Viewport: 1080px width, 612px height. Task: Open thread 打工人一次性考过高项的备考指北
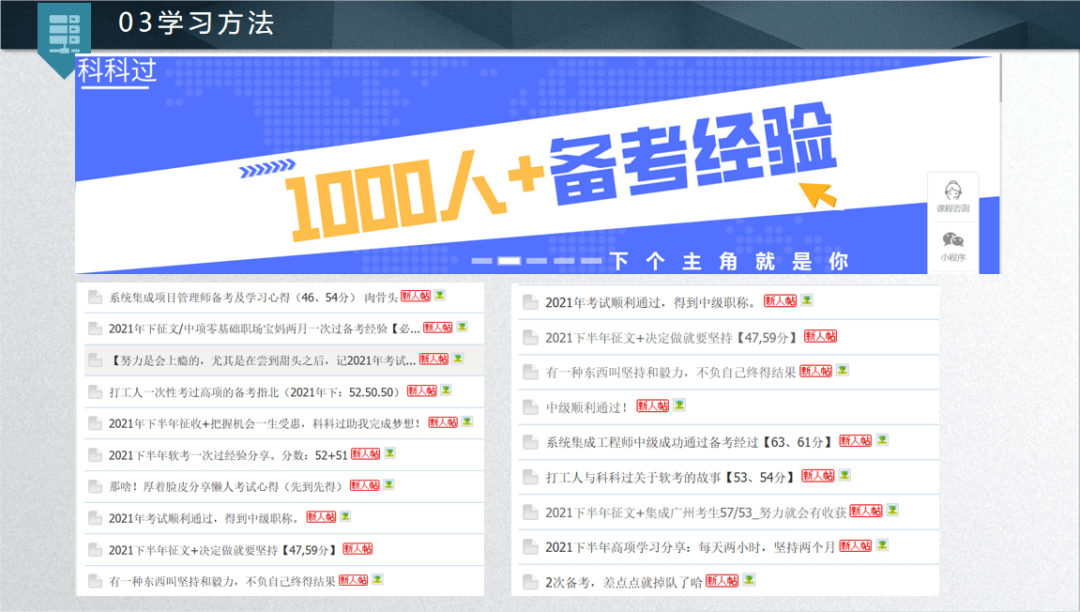point(254,392)
